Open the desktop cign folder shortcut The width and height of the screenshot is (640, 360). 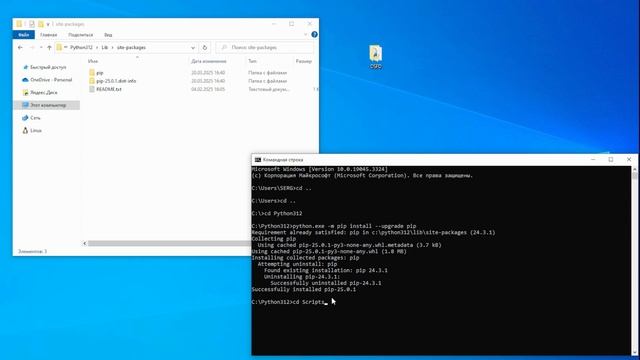click(x=376, y=57)
